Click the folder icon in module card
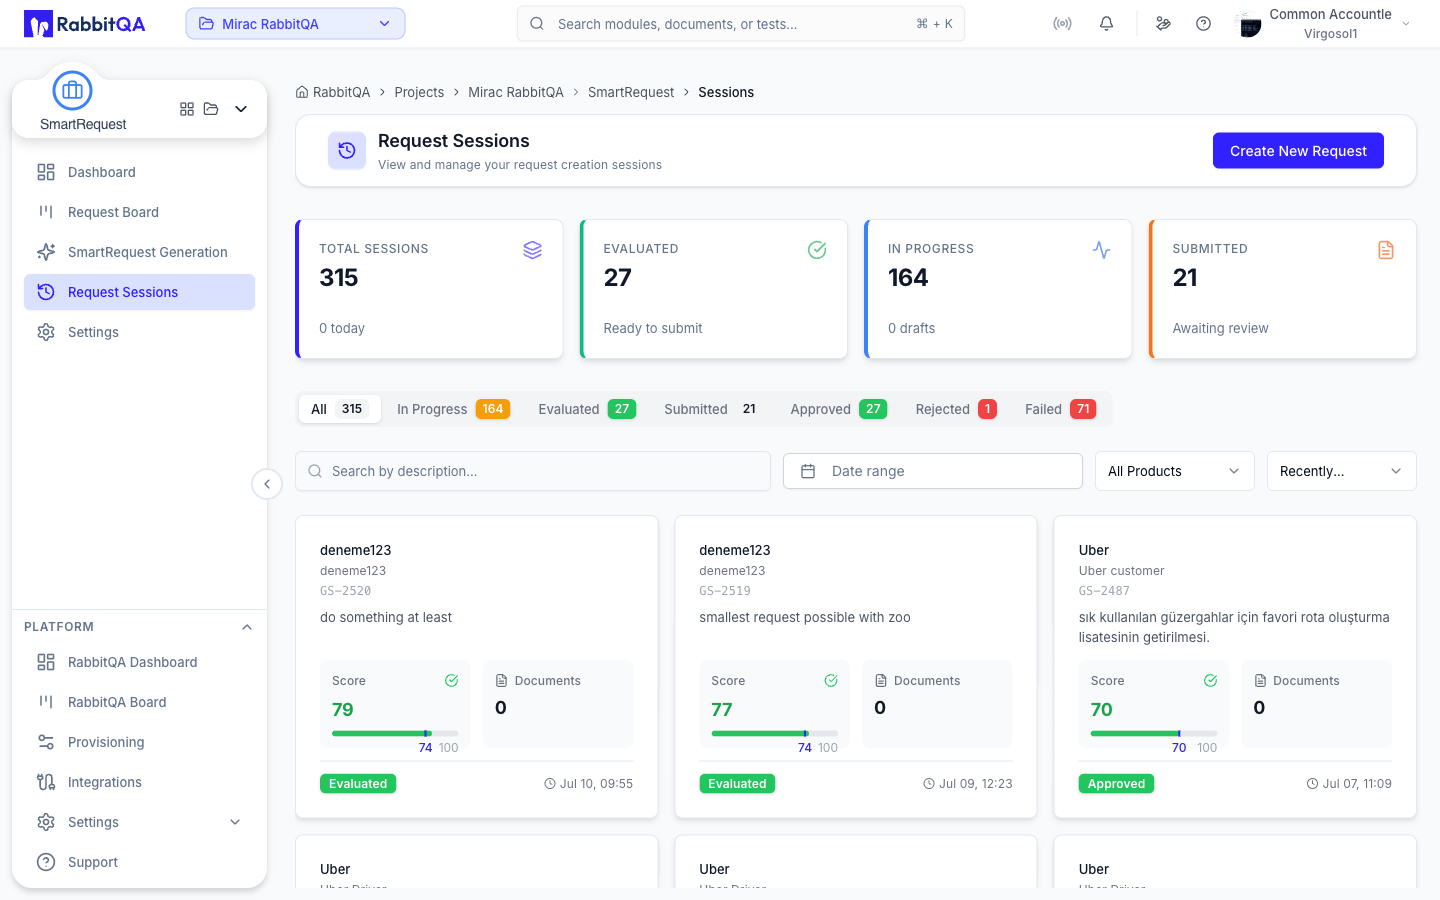 point(211,109)
